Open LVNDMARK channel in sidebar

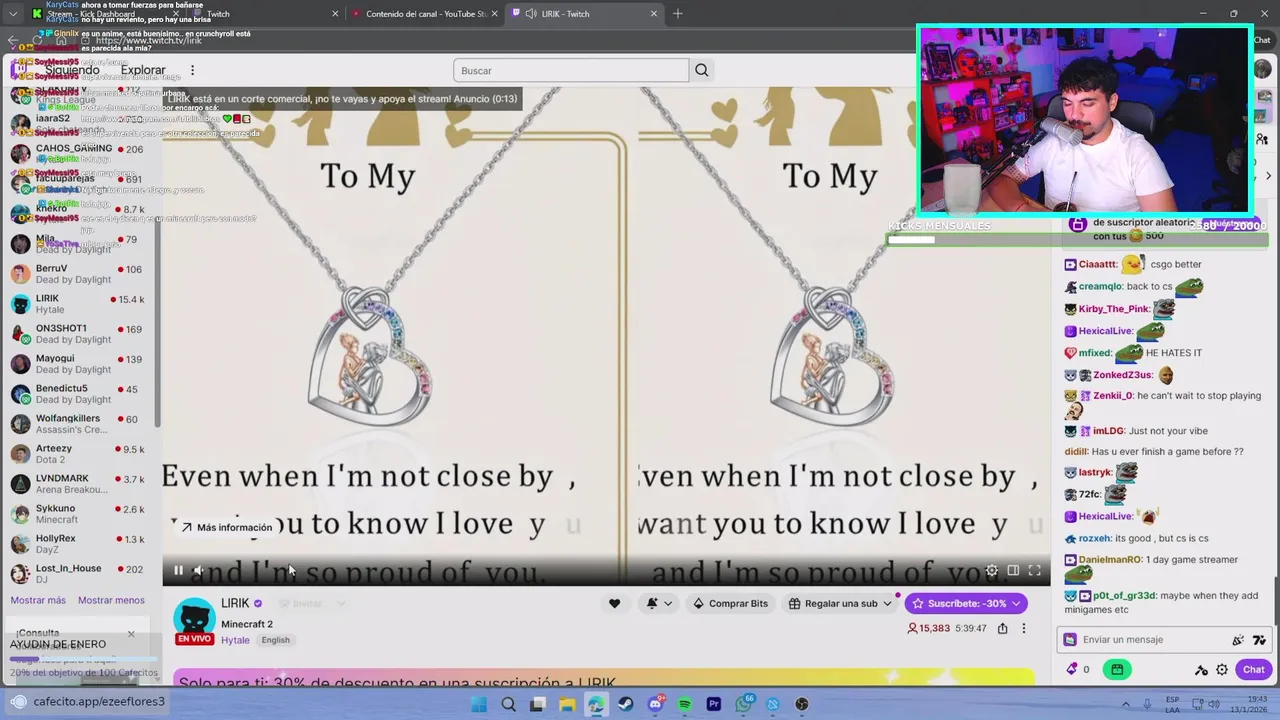(x=78, y=484)
